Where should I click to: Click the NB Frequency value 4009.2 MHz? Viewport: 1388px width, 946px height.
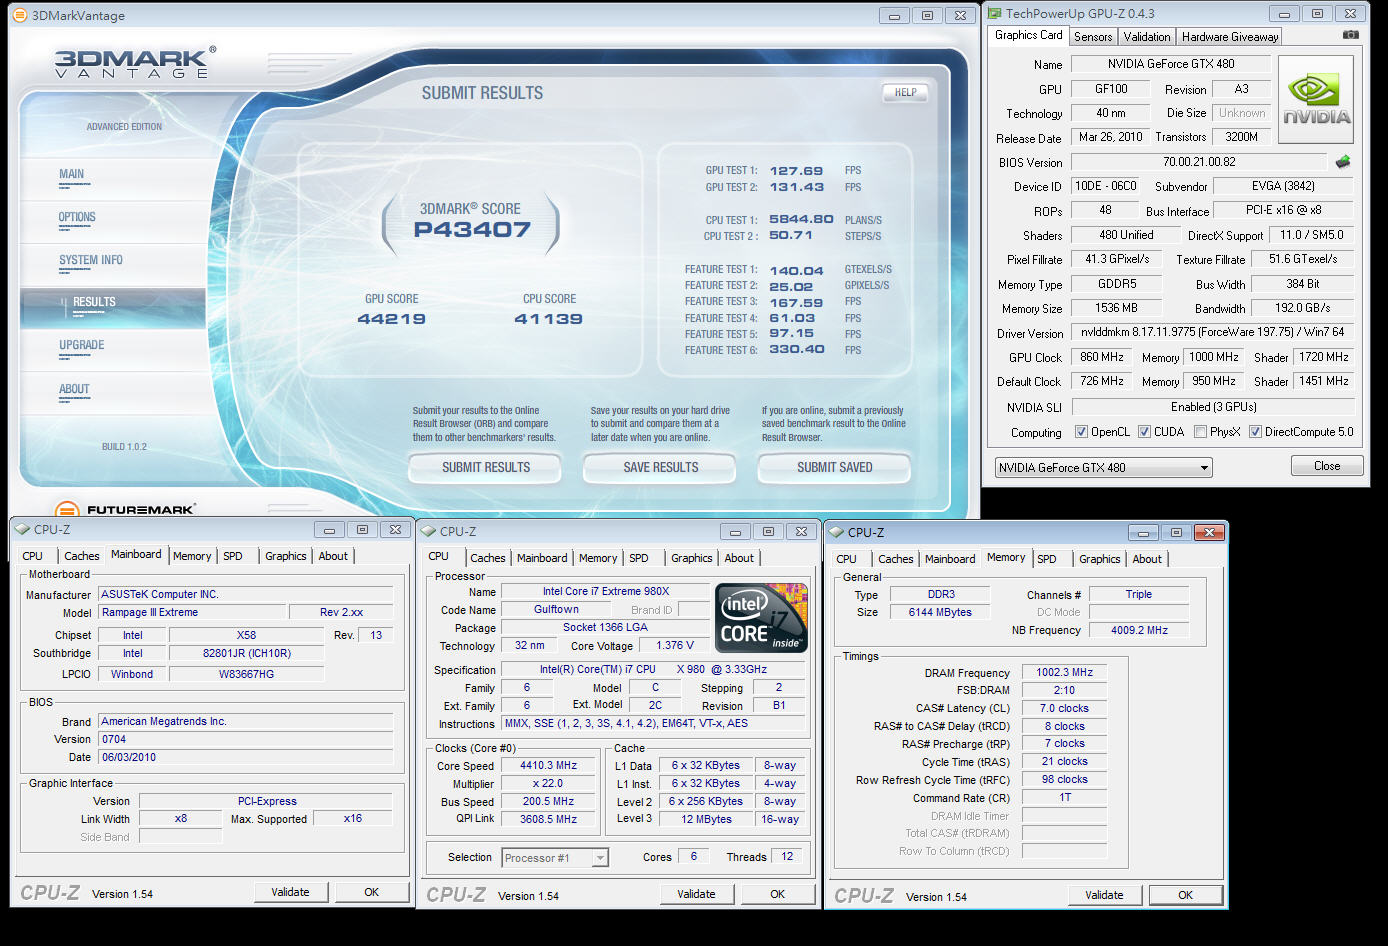(1139, 630)
